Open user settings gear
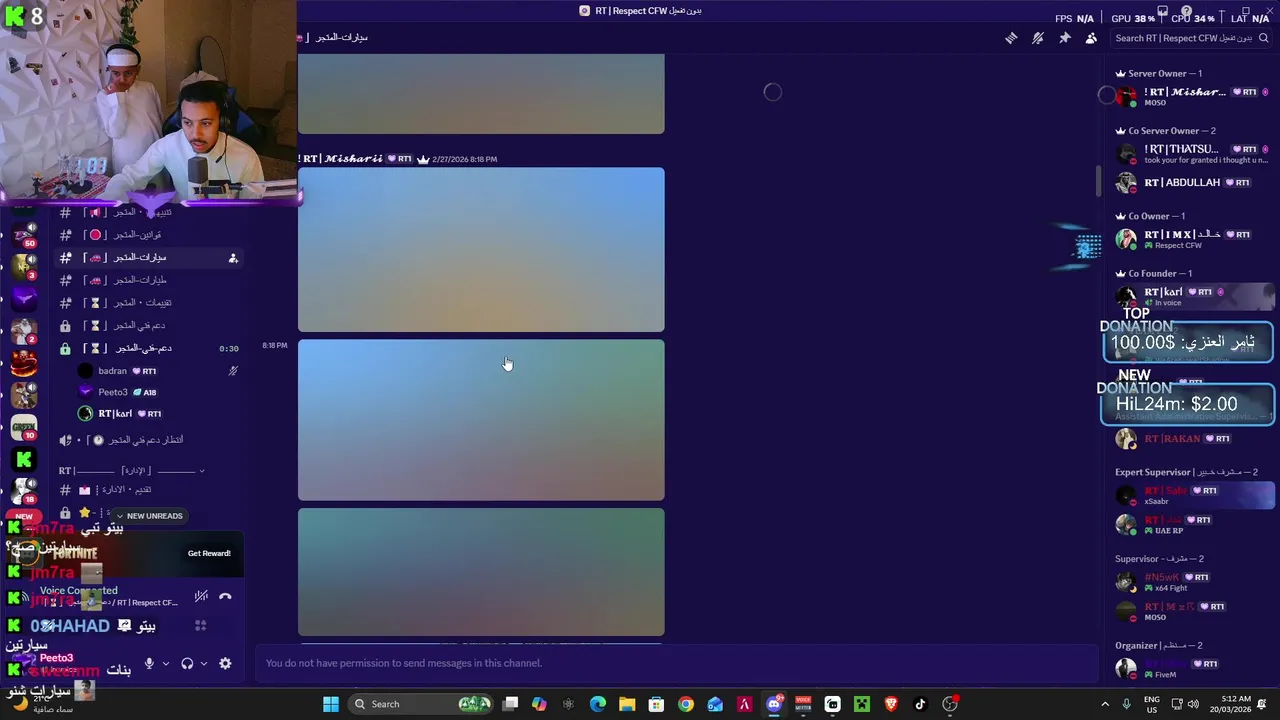Screen dimensions: 1280x720 pyautogui.click(x=225, y=663)
